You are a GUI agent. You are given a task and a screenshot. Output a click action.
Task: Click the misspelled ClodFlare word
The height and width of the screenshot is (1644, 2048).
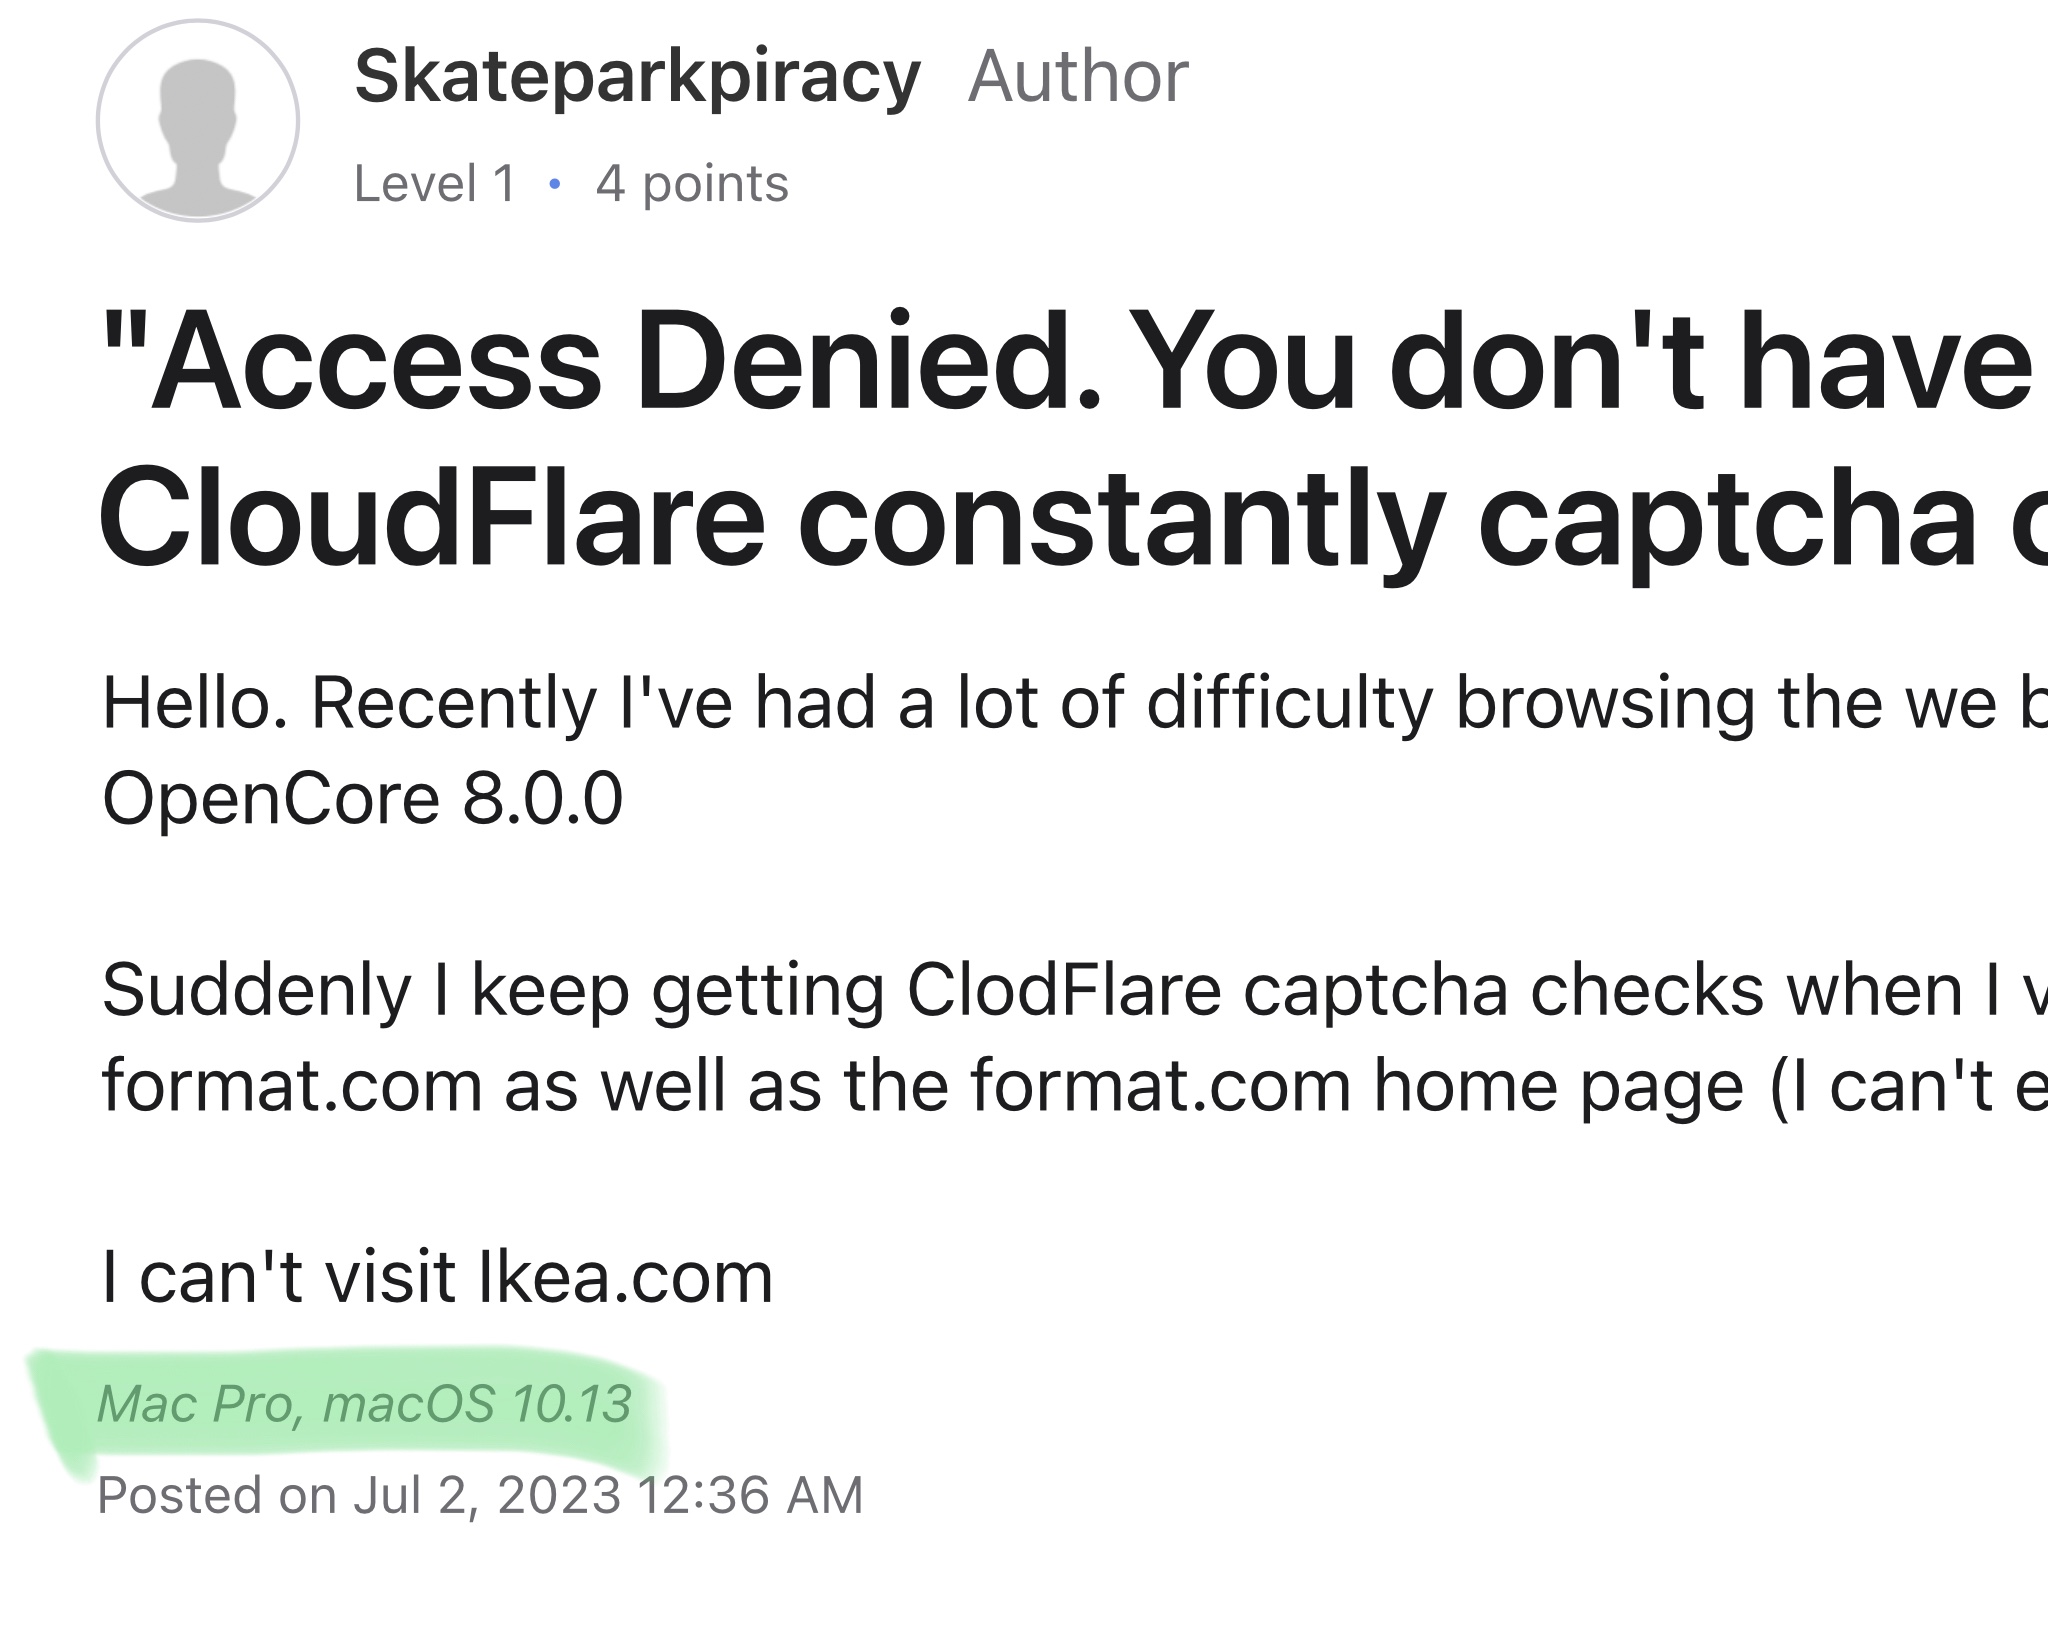click(x=1063, y=990)
